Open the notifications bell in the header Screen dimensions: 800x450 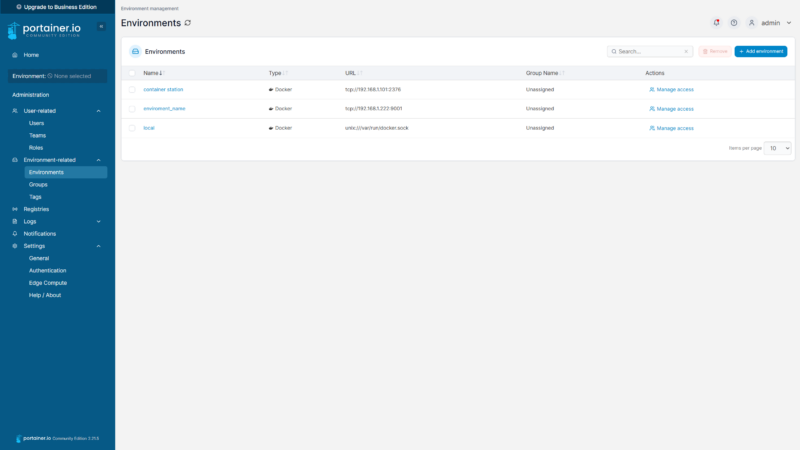716,22
